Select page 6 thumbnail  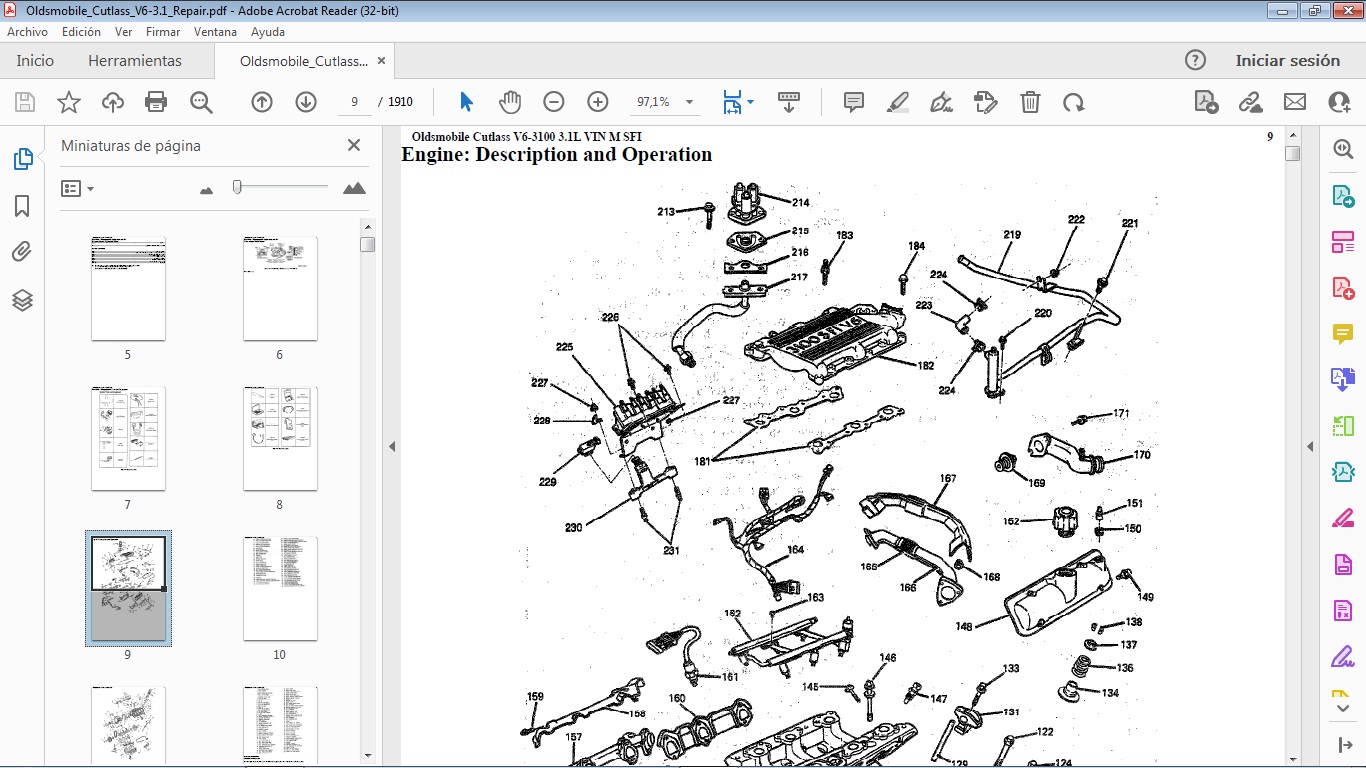point(280,288)
